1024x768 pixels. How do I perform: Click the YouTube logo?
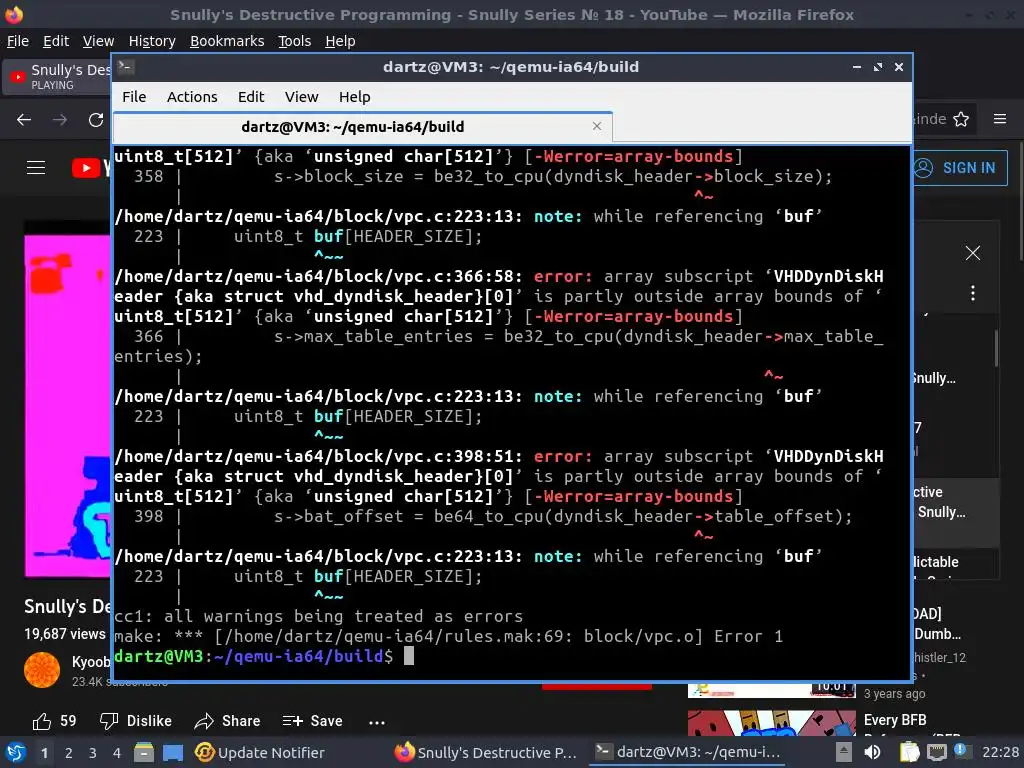pos(91,168)
